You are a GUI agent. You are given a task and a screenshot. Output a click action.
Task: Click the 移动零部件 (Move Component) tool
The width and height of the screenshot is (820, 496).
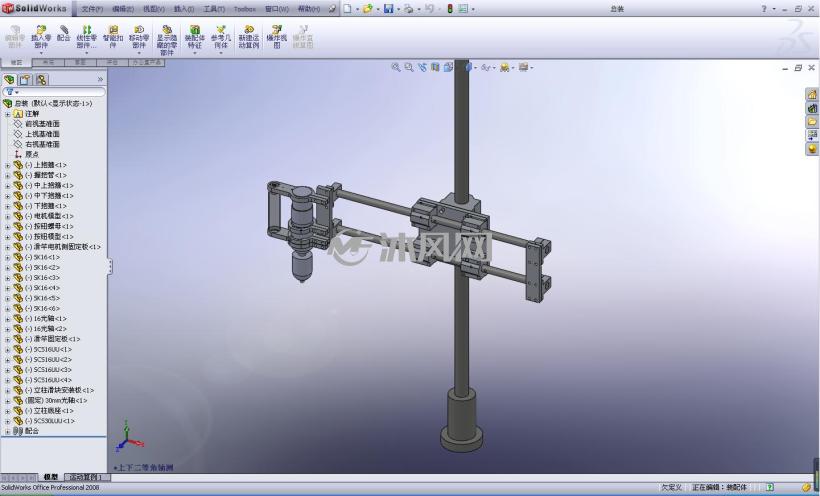[139, 37]
